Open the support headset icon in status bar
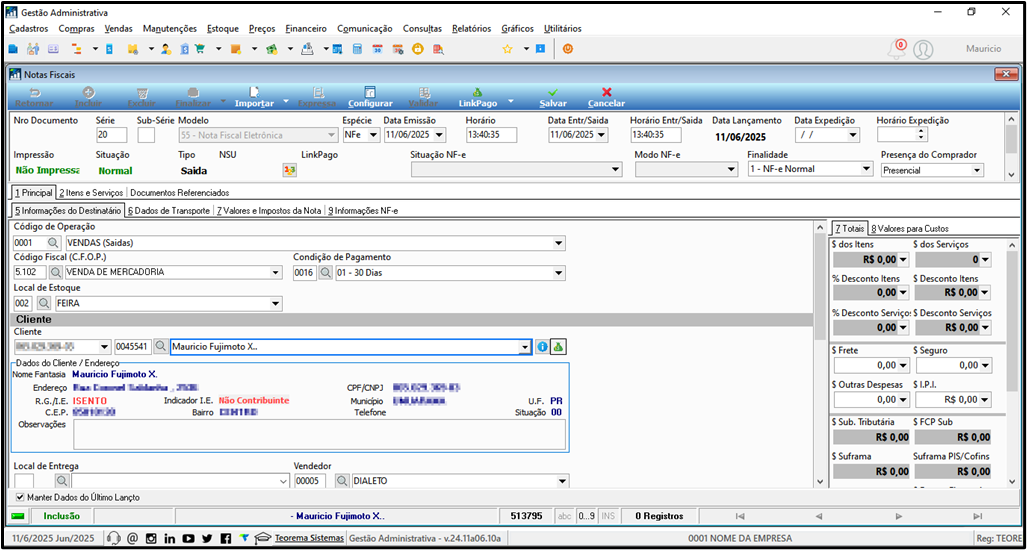Image resolution: width=1027 pixels, height=550 pixels. pyautogui.click(x=113, y=538)
